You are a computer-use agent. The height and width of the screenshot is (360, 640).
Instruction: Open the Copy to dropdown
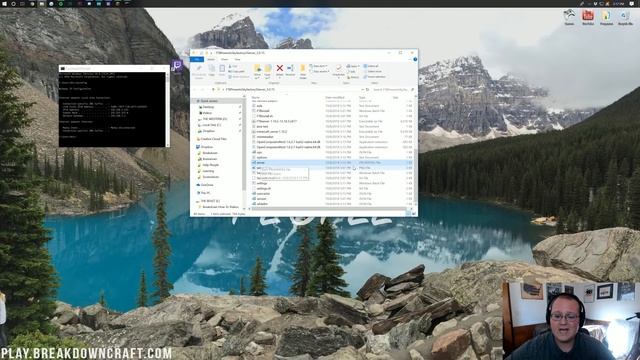(268, 71)
